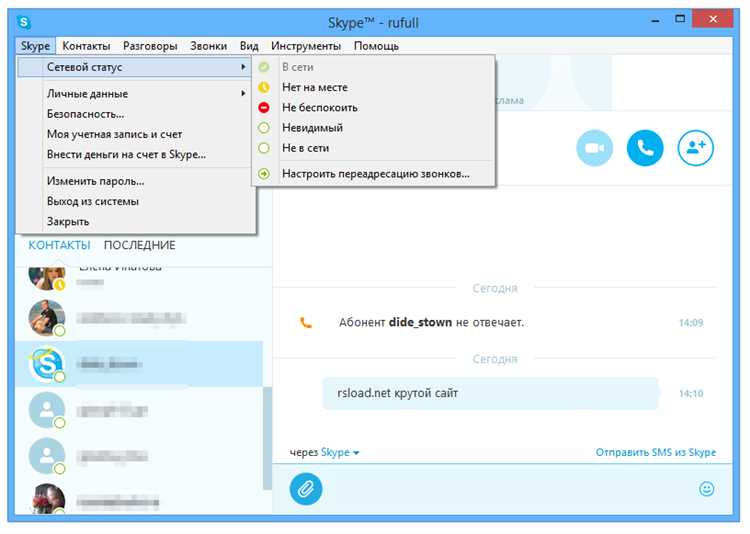
Task: Open the Инструменты menu
Action: coord(306,46)
